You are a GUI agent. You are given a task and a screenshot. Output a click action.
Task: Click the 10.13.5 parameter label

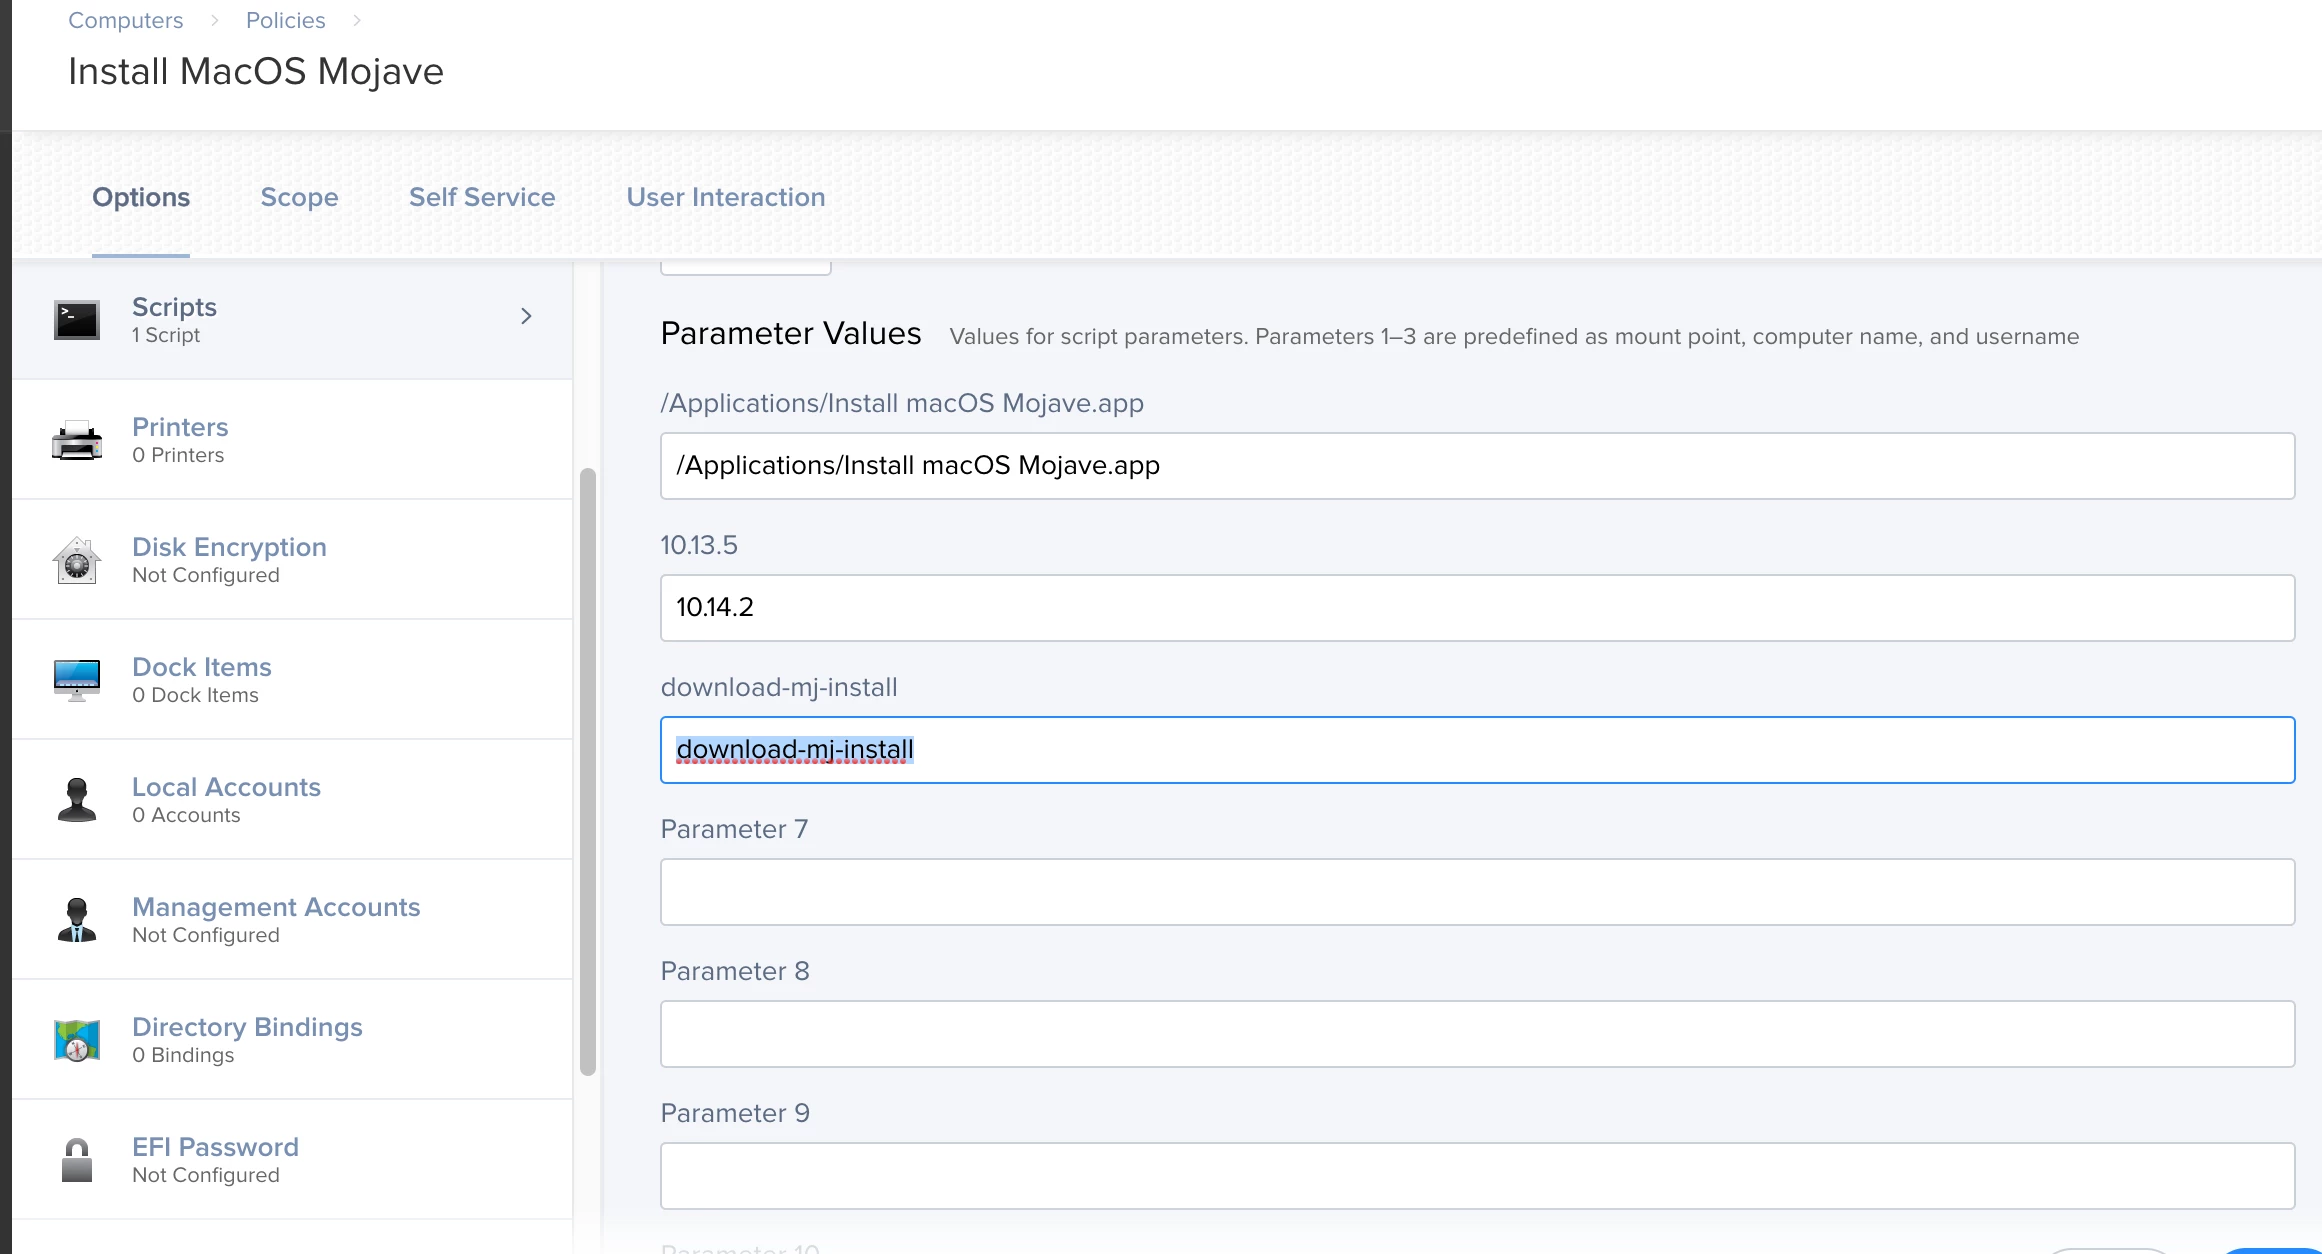coord(699,545)
